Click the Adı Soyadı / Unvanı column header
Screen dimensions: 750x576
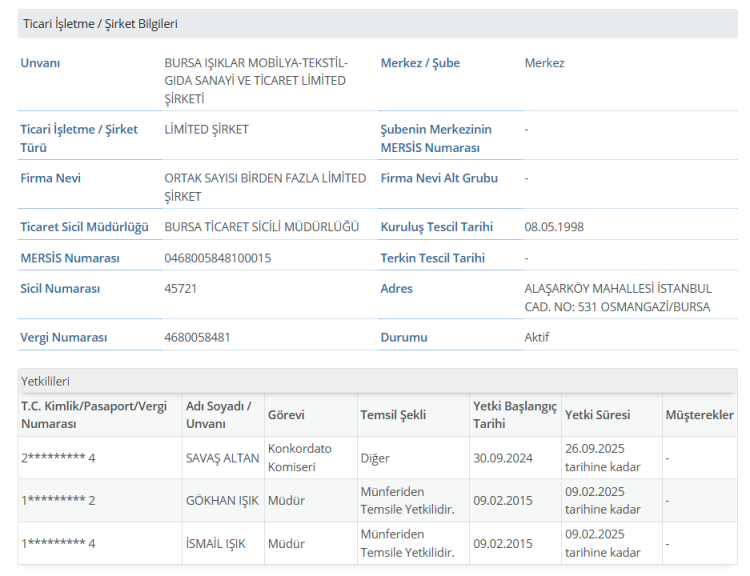(218, 414)
